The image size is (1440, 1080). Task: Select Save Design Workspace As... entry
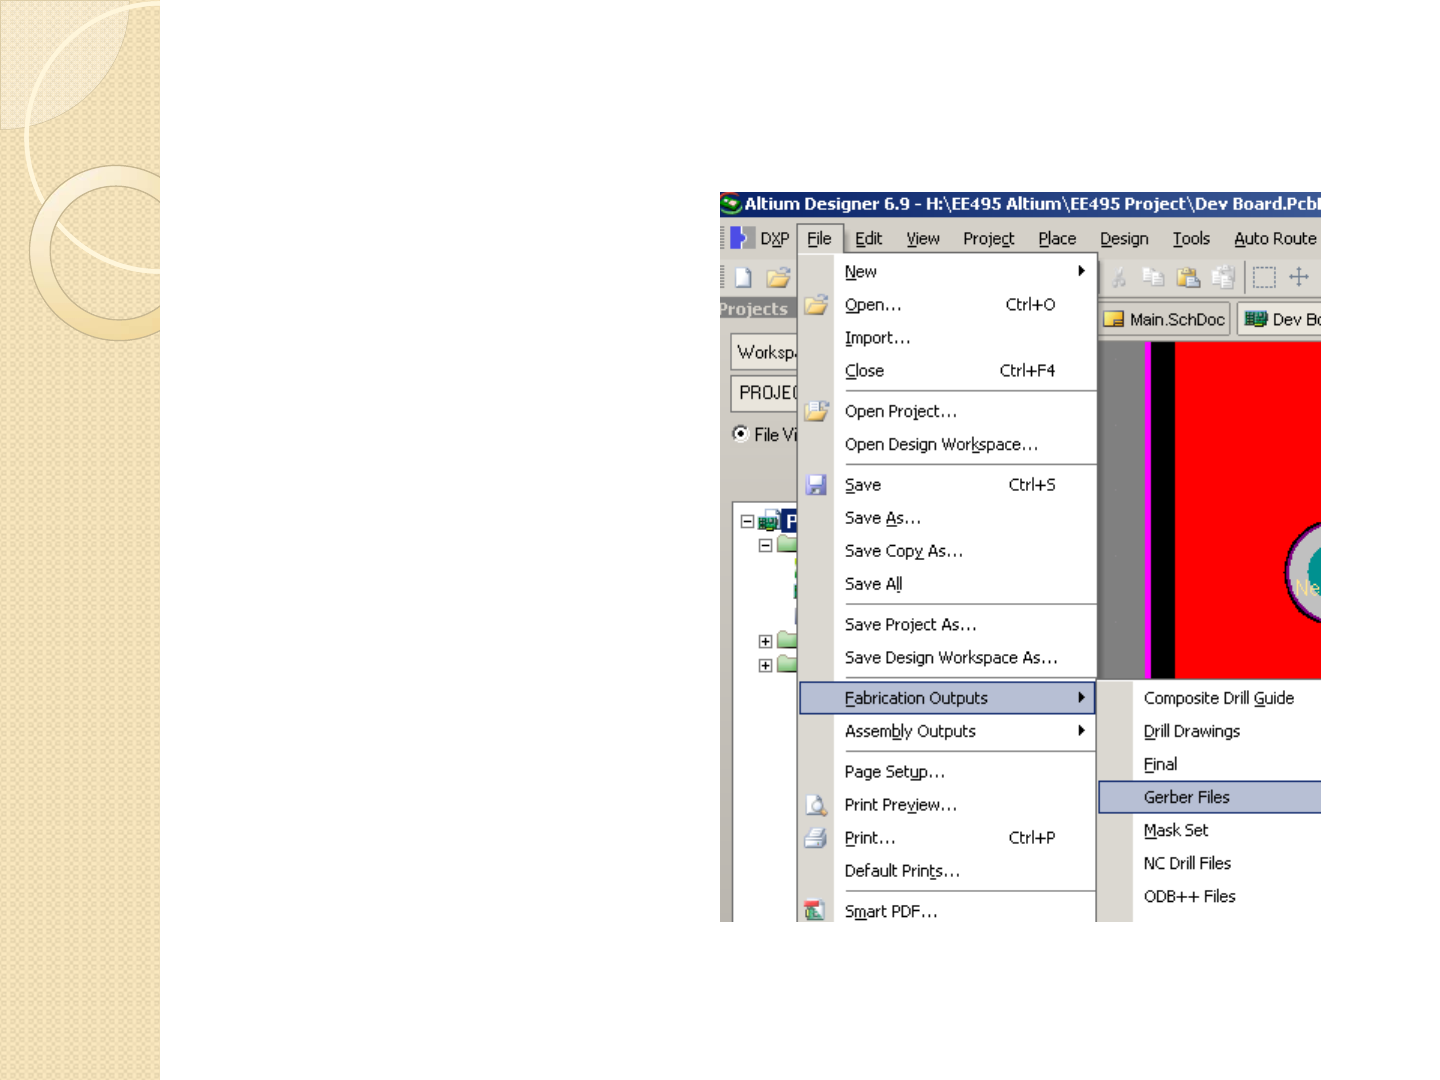pyautogui.click(x=948, y=657)
